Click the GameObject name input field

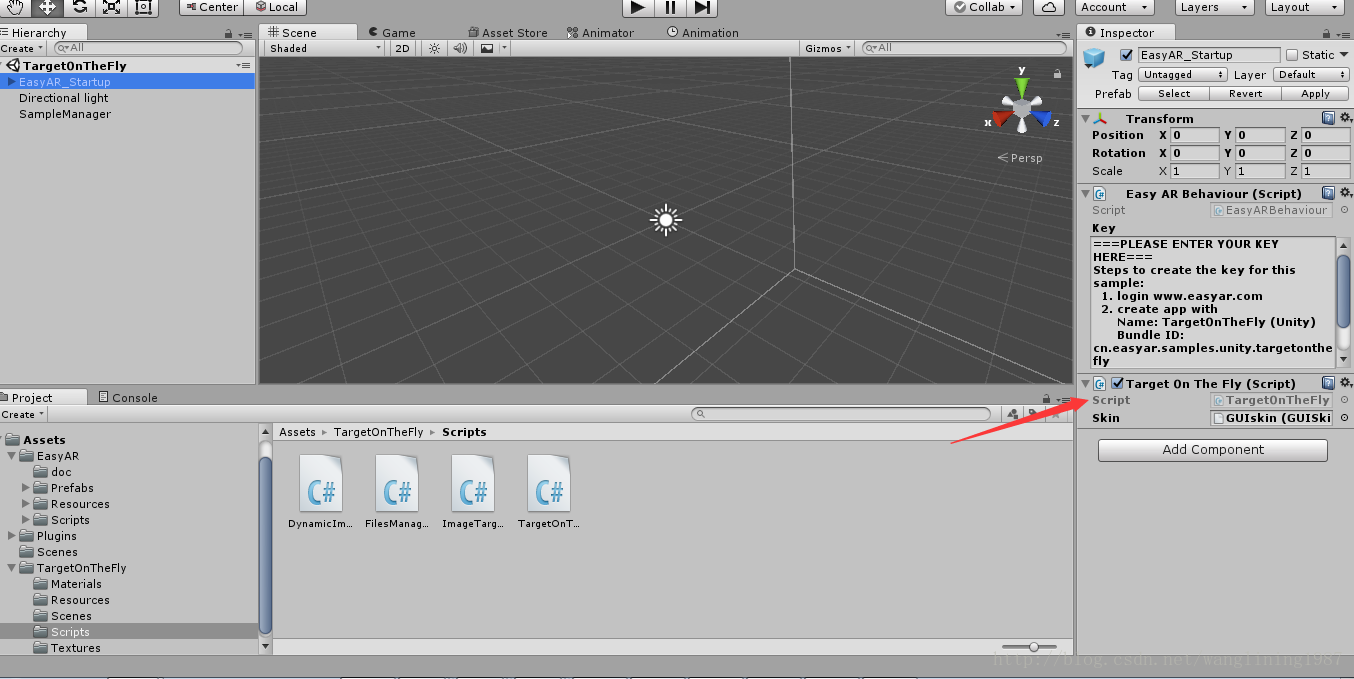(1209, 55)
